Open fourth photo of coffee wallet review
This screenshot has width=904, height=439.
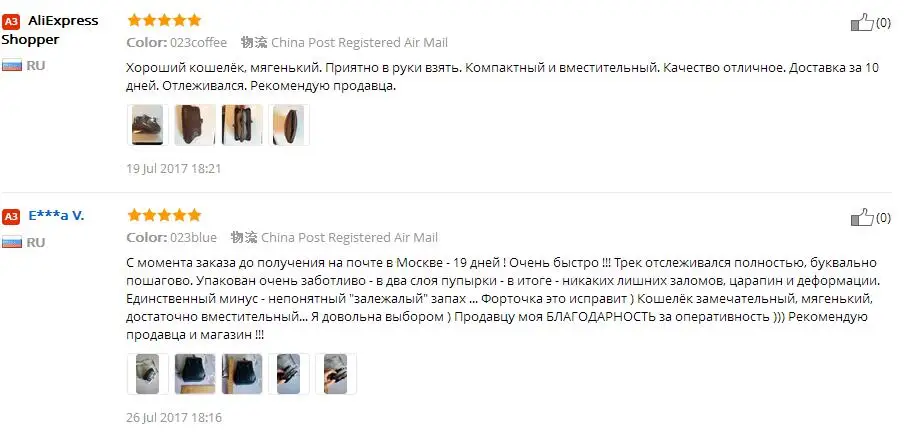(x=289, y=125)
